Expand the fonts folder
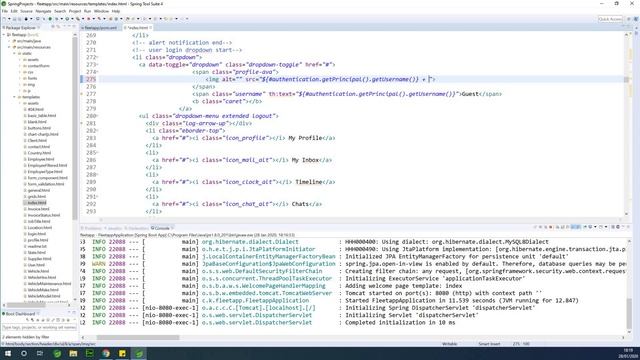This screenshot has height=360, width=640. [19, 78]
